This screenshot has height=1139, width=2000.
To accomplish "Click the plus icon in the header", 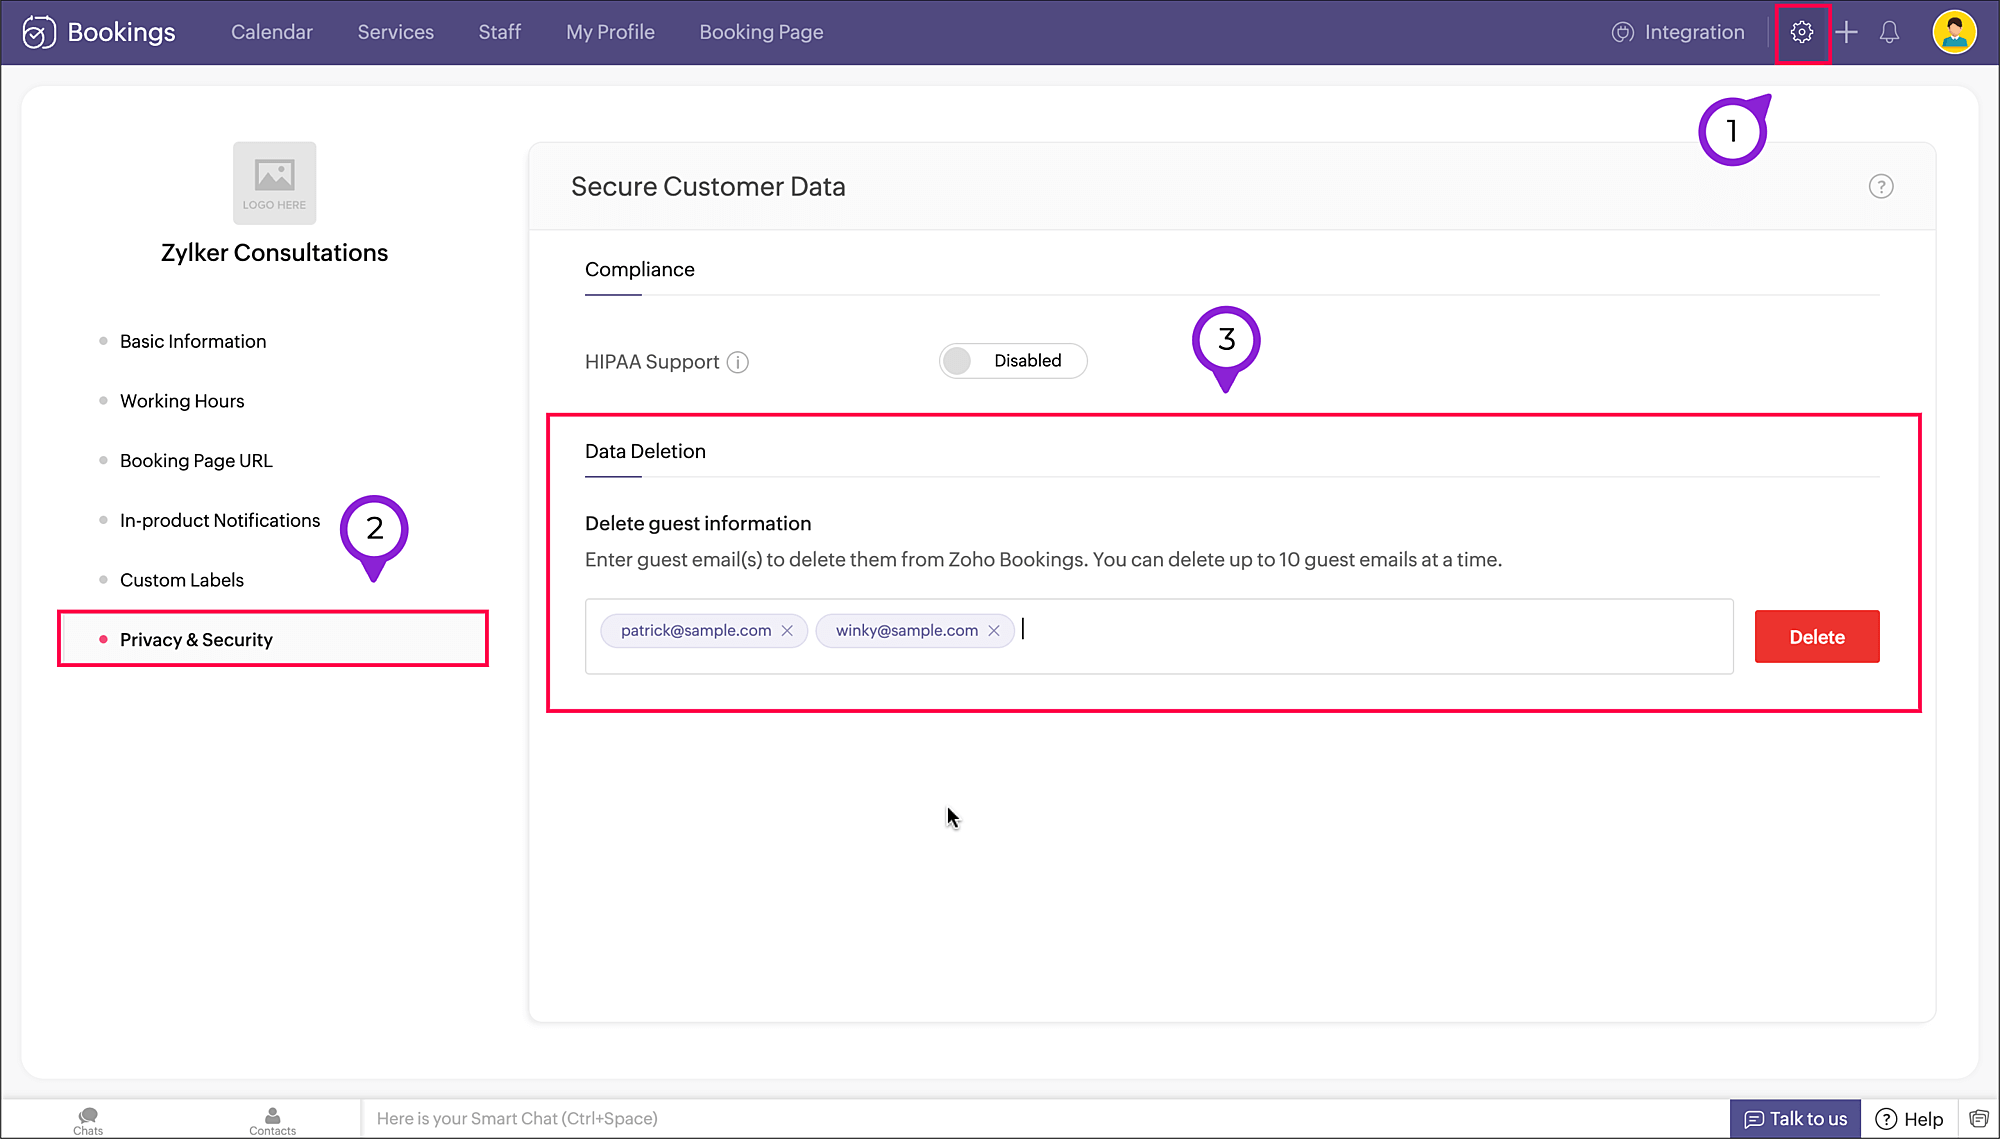I will point(1846,33).
